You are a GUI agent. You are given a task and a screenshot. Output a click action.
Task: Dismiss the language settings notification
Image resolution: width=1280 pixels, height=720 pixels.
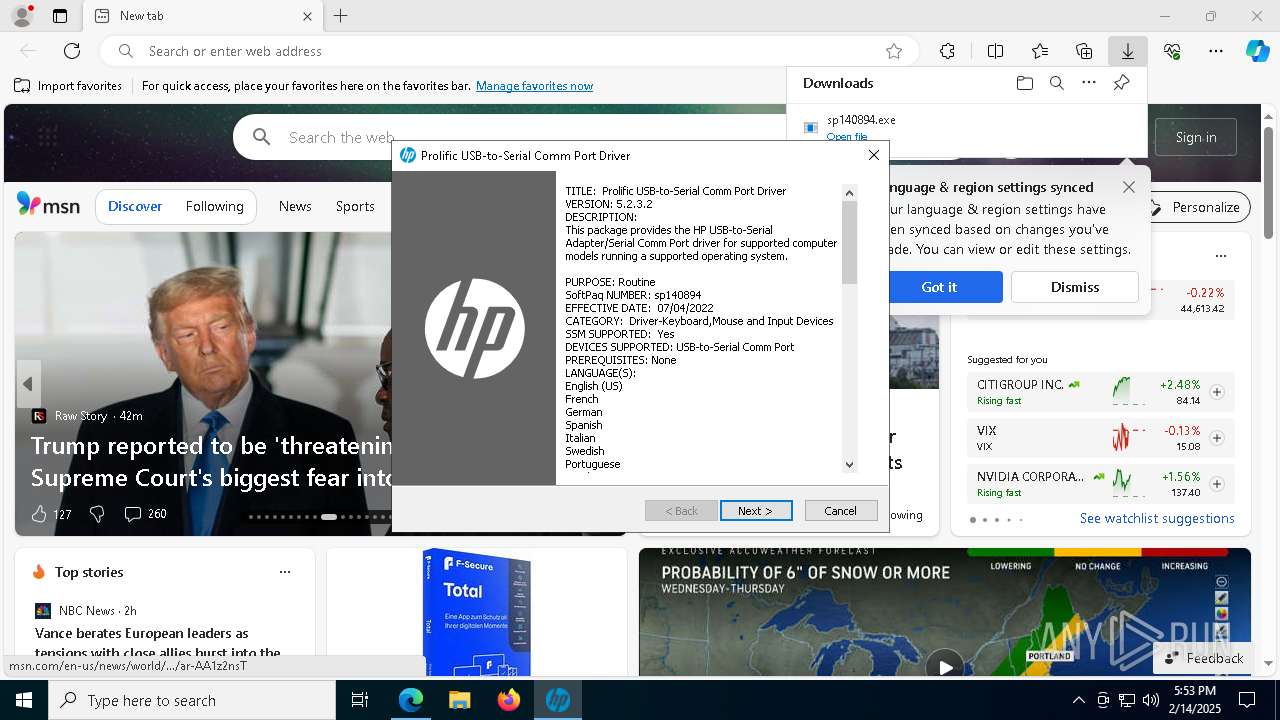[1075, 287]
